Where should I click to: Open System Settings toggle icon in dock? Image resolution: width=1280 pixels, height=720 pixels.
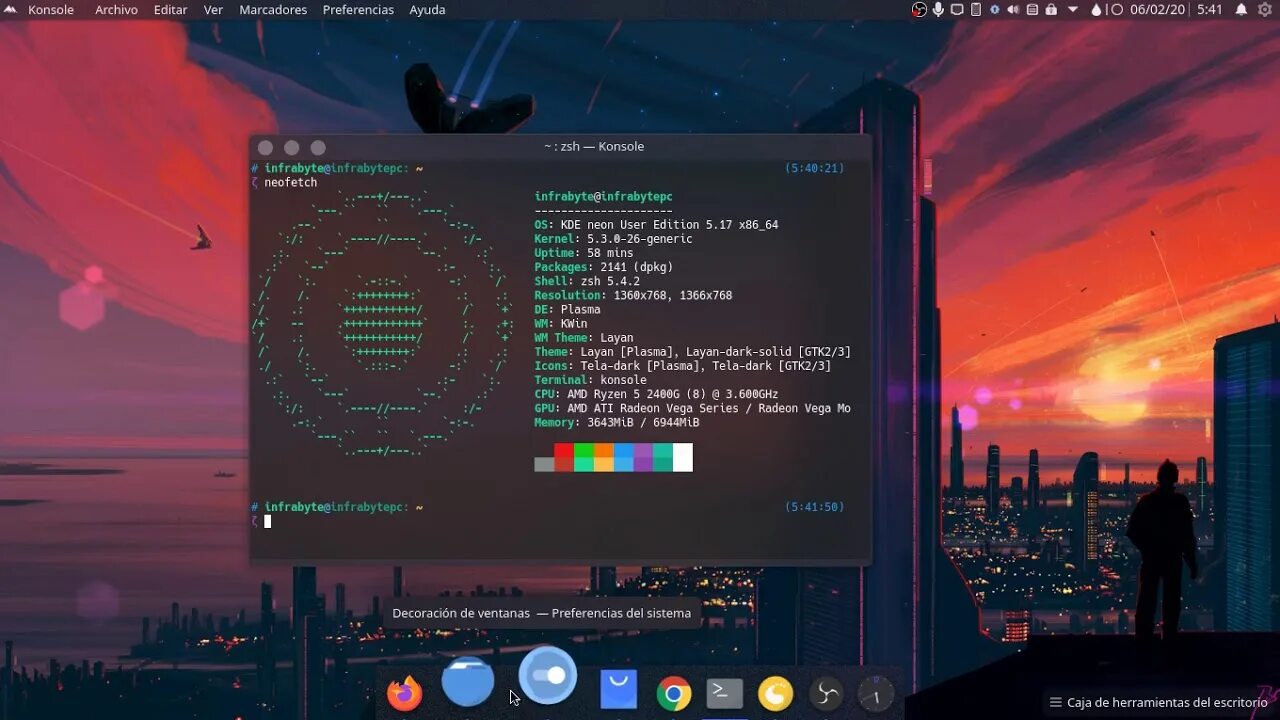click(x=548, y=675)
